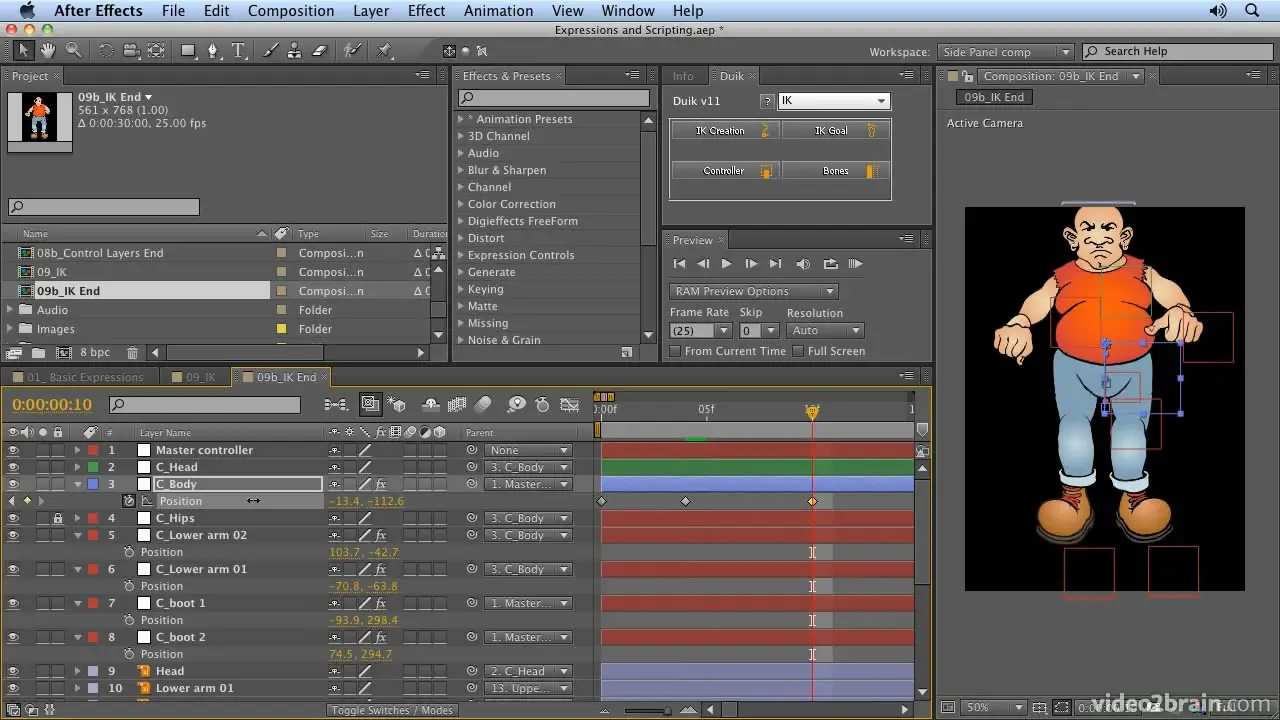Open the Composition menu
Image resolution: width=1280 pixels, height=720 pixels.
291,11
